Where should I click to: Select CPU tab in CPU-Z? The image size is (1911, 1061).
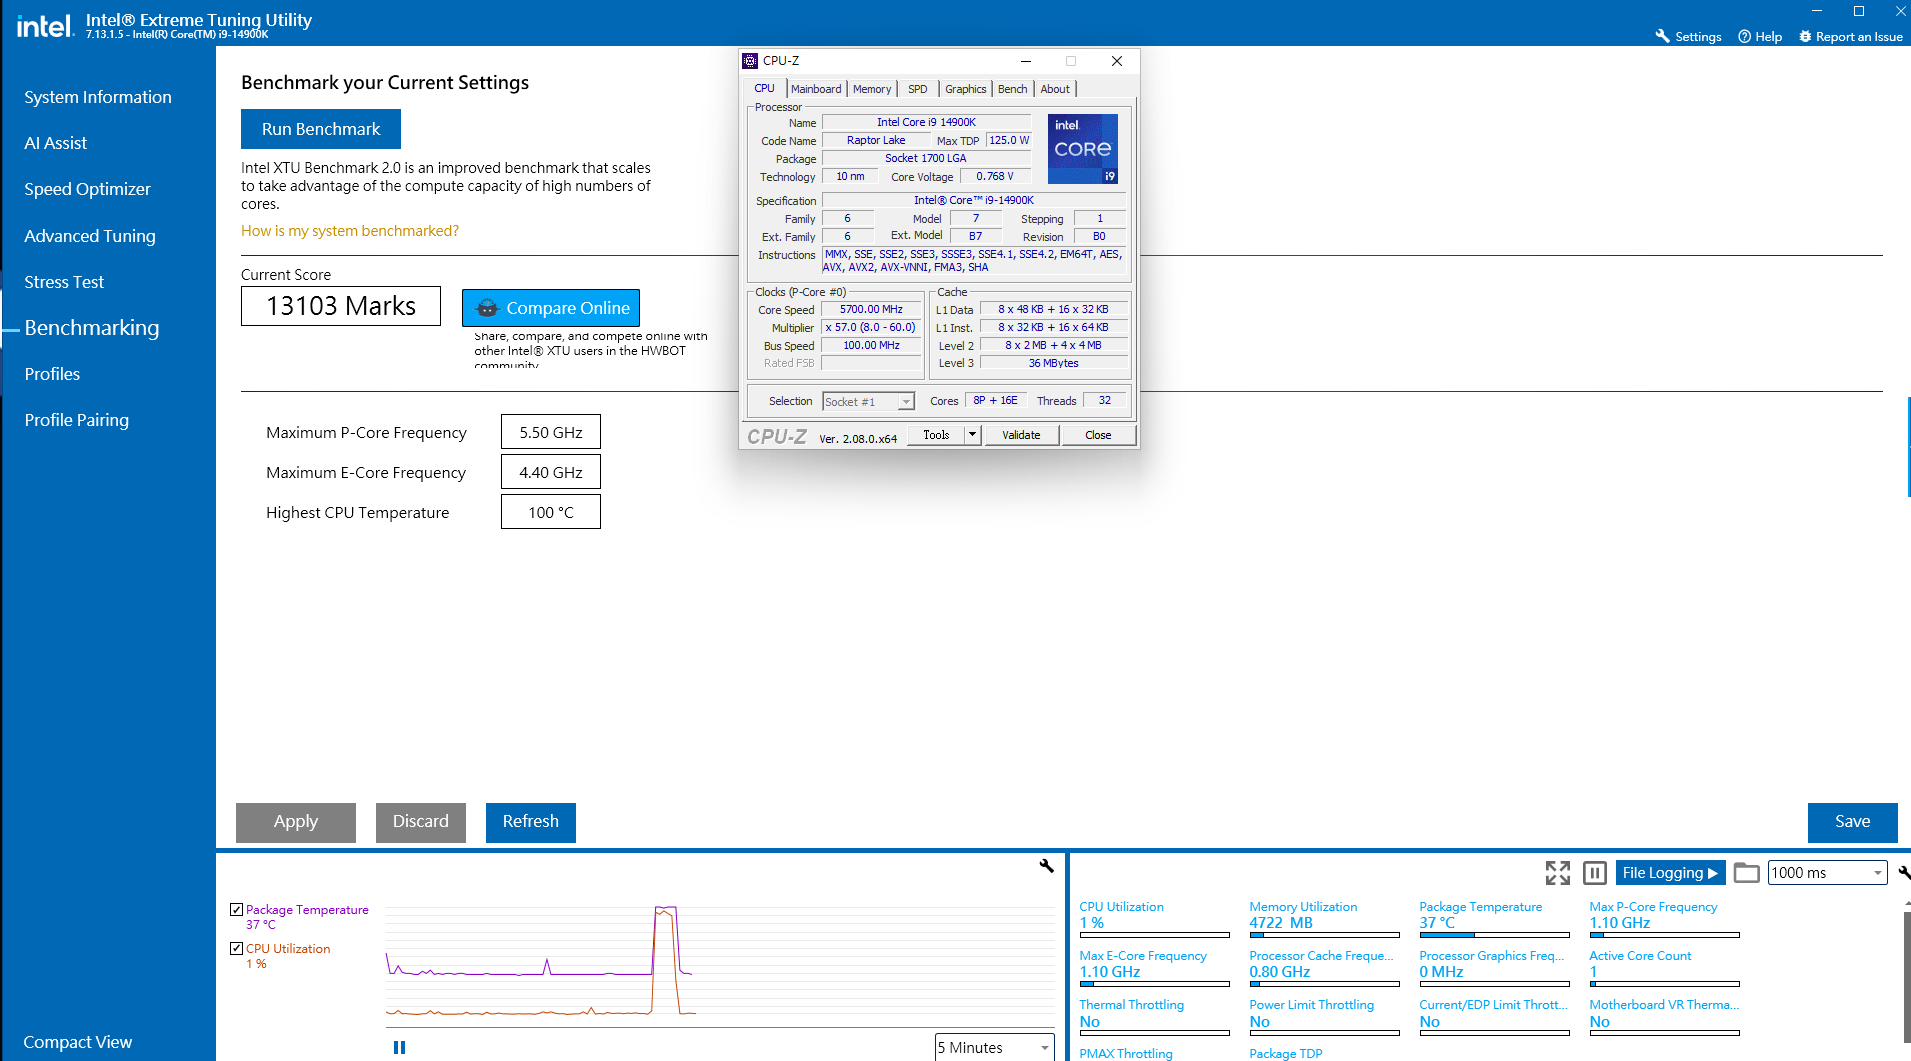coord(764,88)
